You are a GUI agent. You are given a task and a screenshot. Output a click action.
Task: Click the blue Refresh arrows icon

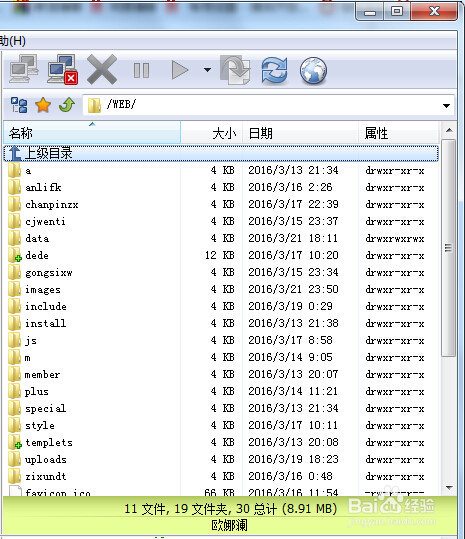coord(274,70)
